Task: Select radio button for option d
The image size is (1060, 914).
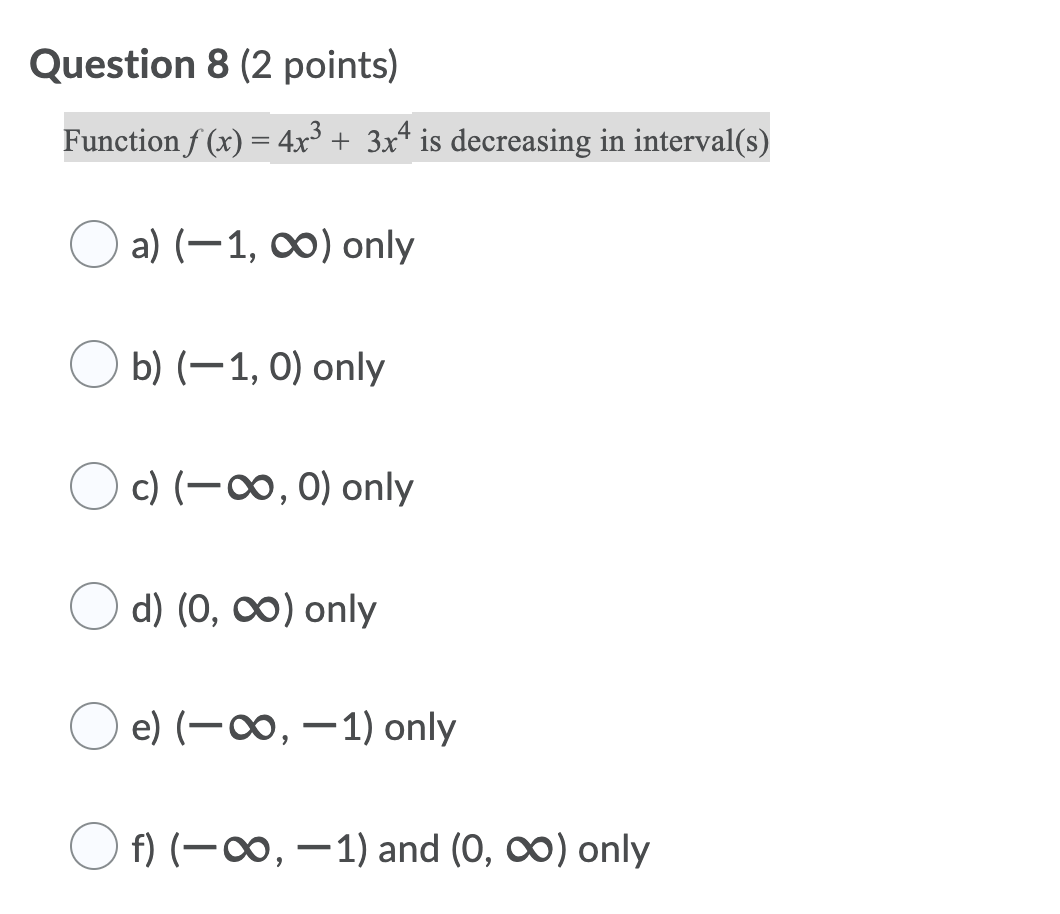Action: tap(94, 608)
